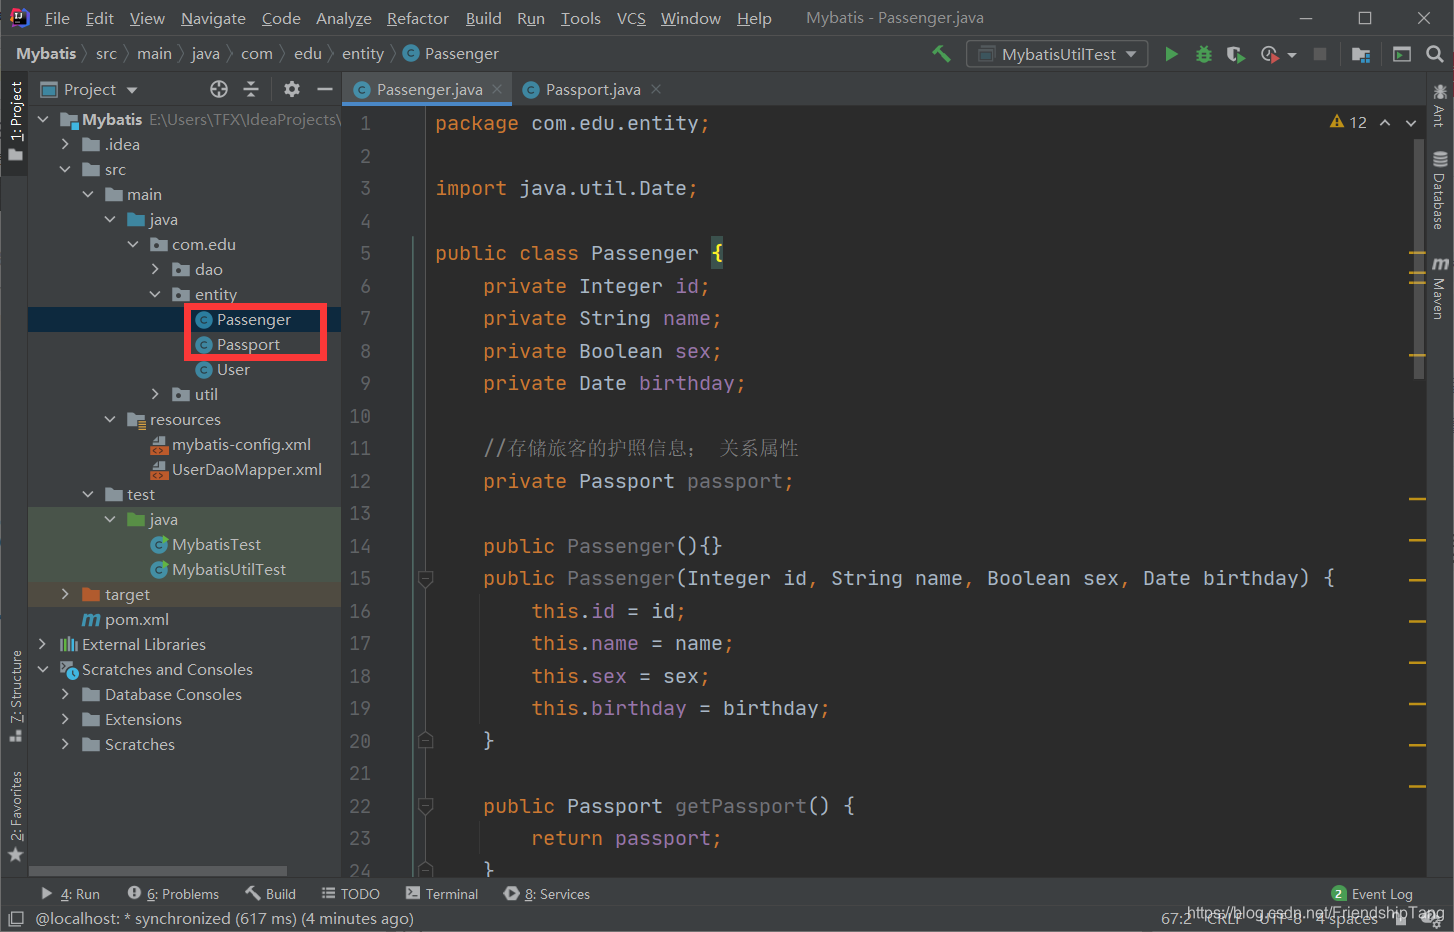
Task: Close the Passenger.java tab
Action: coord(497,89)
